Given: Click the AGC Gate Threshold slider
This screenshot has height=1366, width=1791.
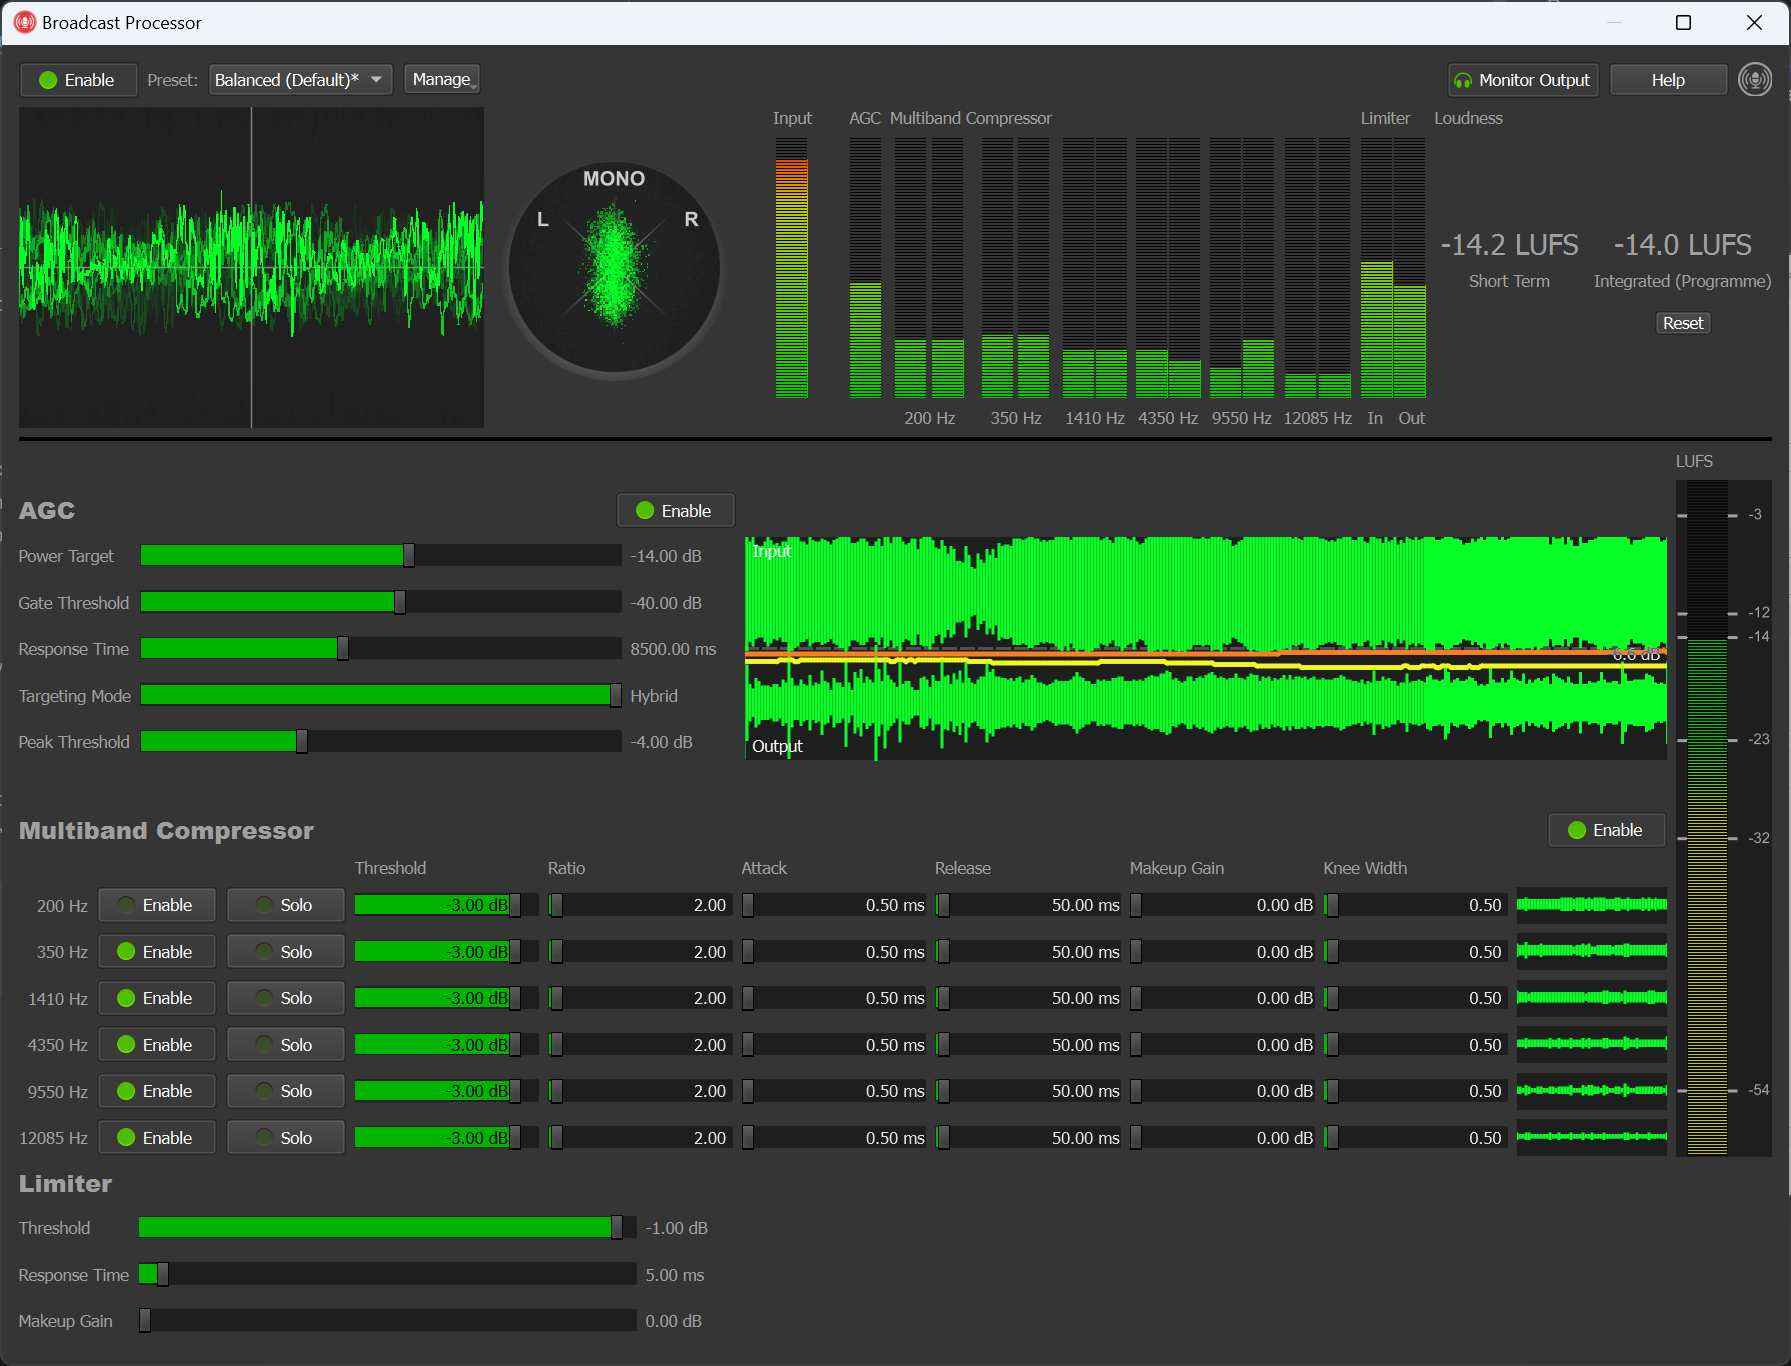Looking at the screenshot, I should click(x=381, y=602).
